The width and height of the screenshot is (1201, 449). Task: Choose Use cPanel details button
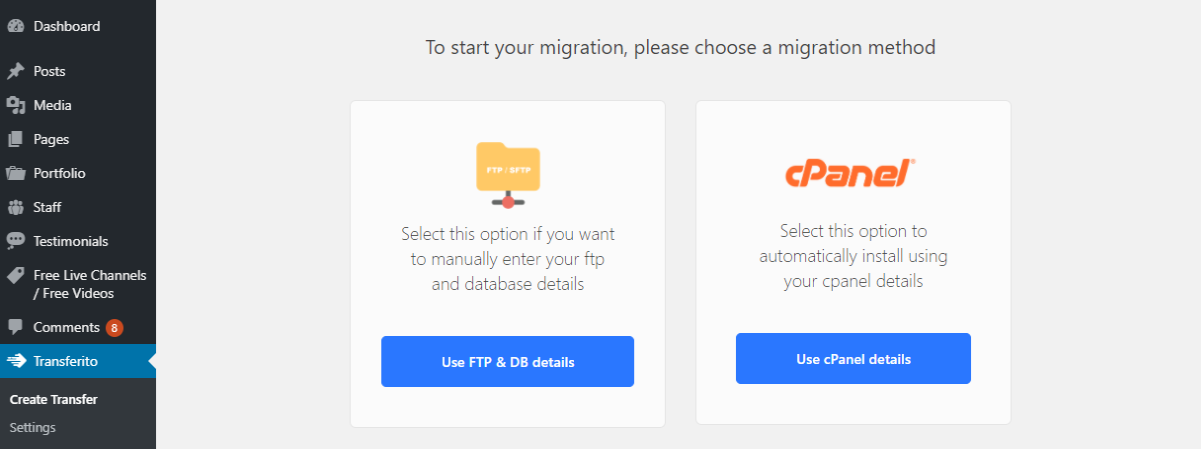(853, 358)
